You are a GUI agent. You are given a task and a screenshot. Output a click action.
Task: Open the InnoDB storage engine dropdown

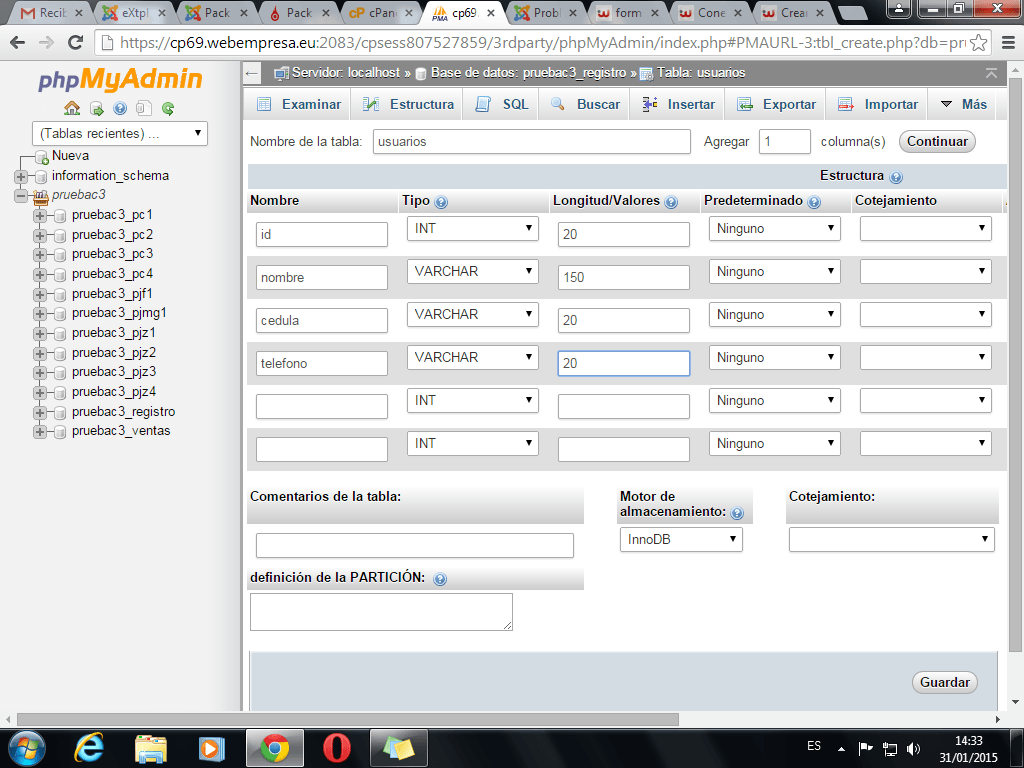(x=681, y=539)
